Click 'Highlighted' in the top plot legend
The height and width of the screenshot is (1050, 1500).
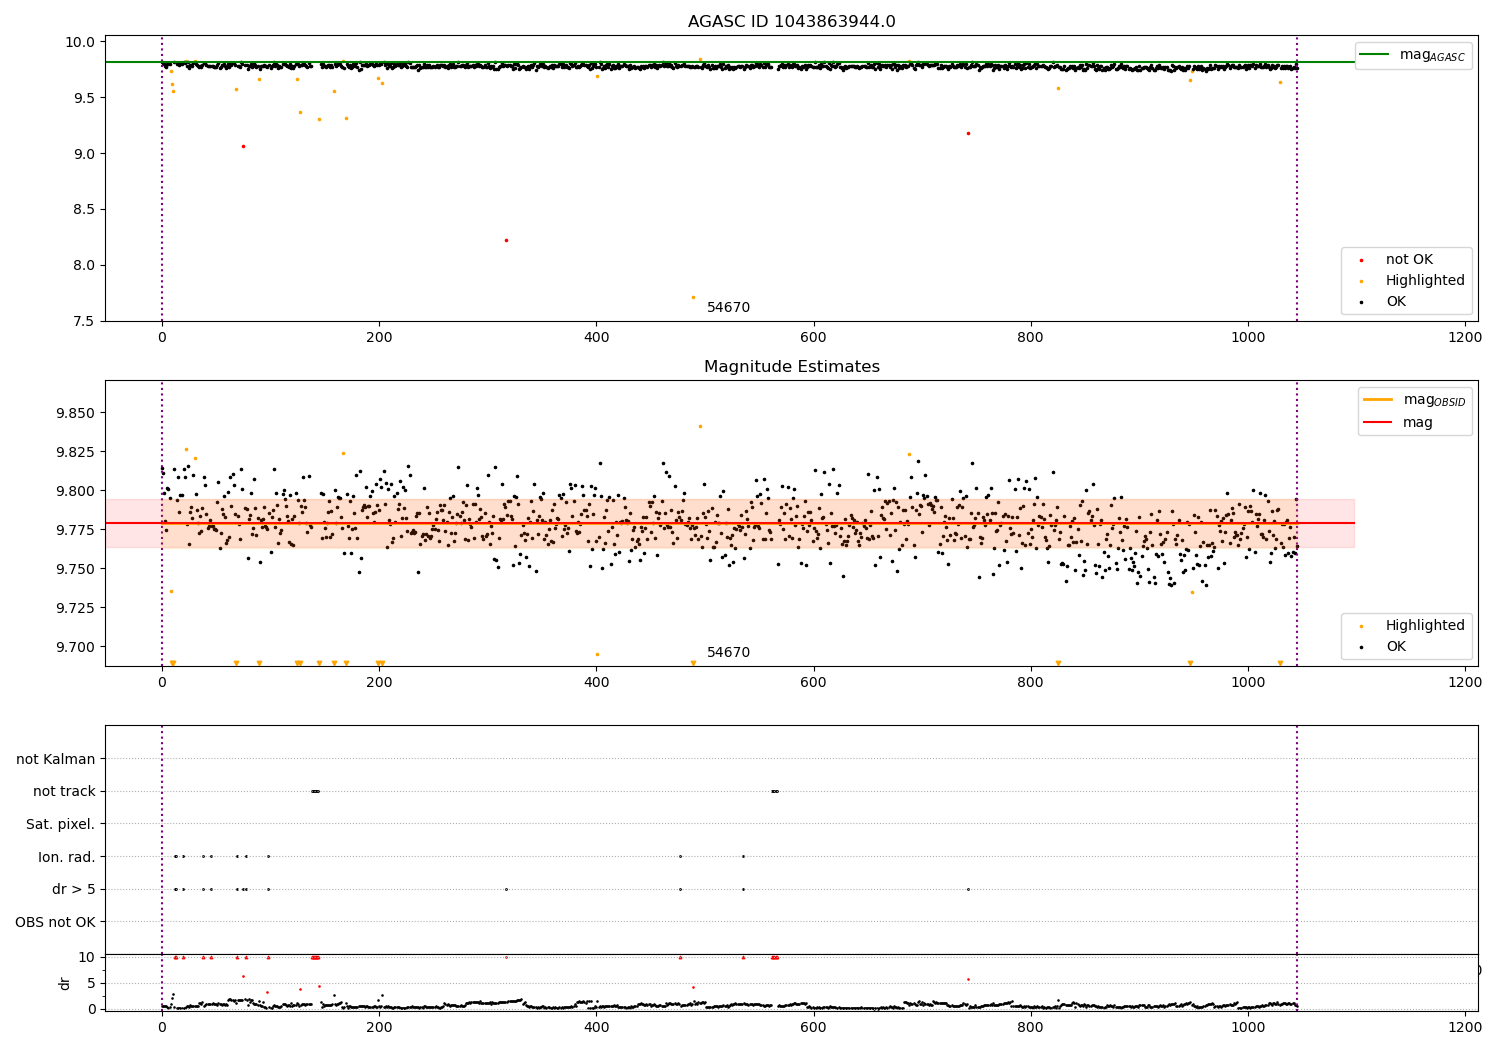tap(1425, 281)
